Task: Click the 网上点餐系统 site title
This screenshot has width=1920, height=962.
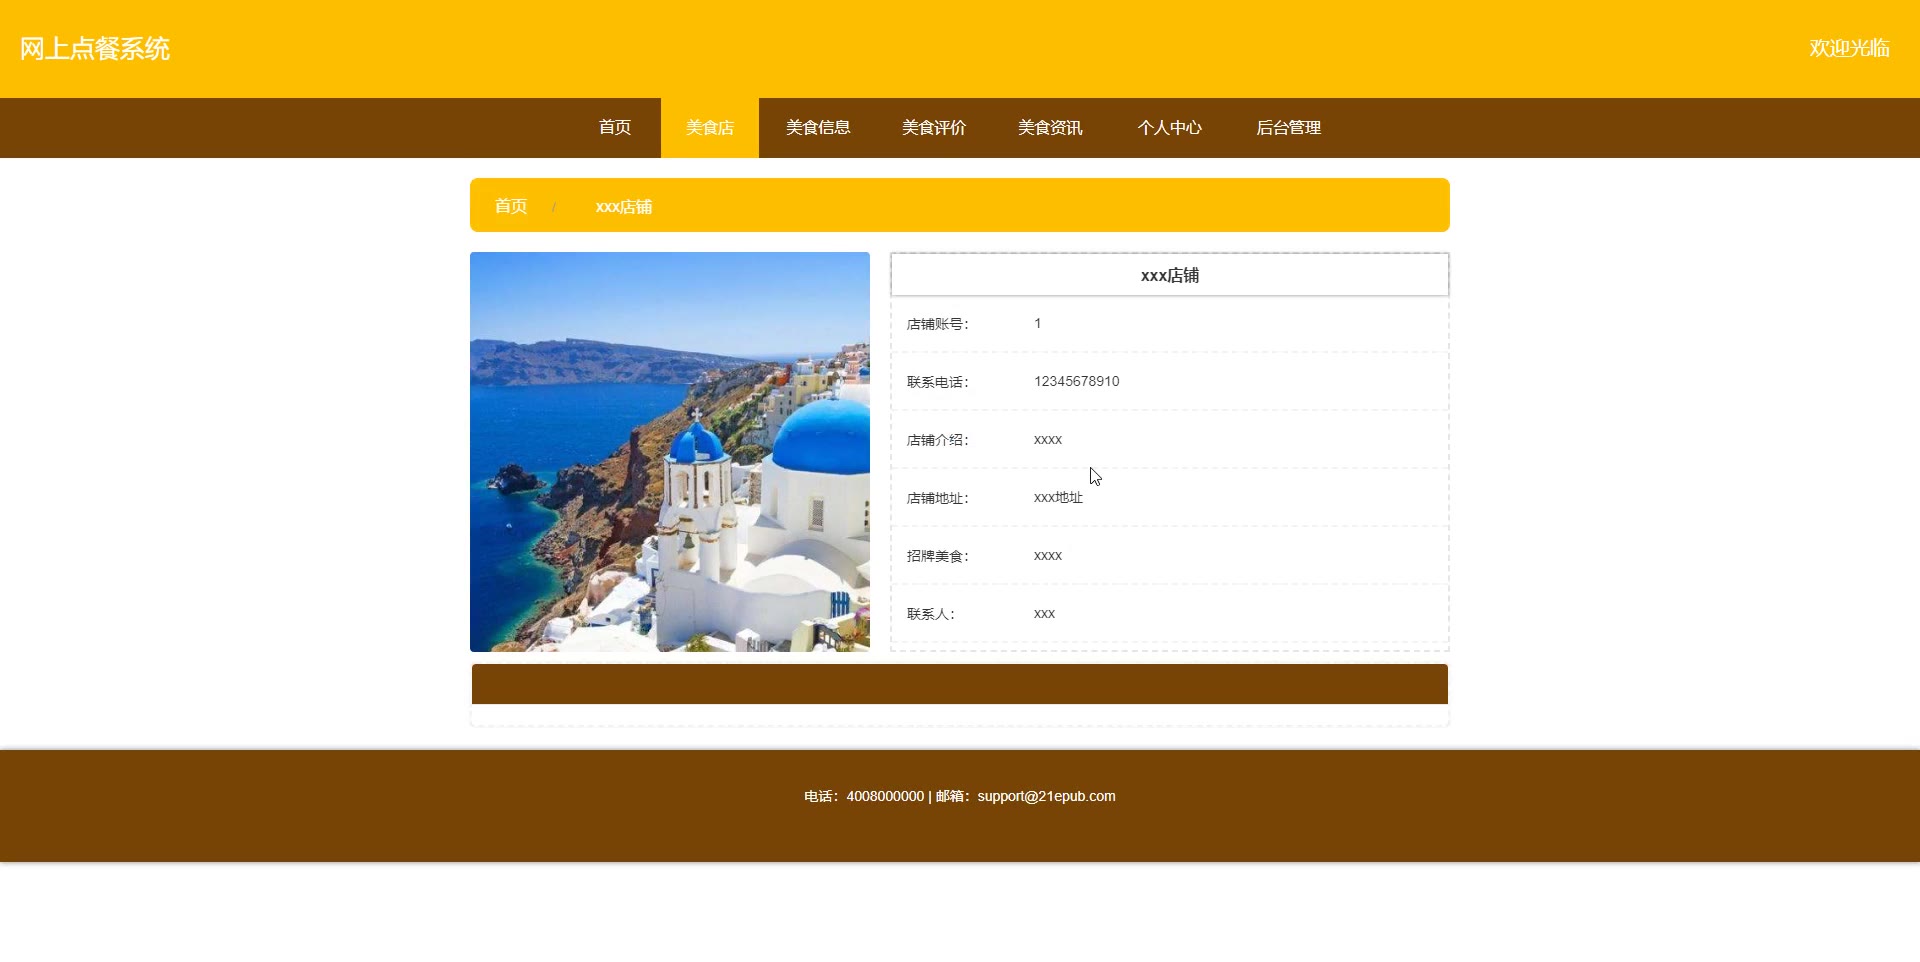Action: click(95, 49)
